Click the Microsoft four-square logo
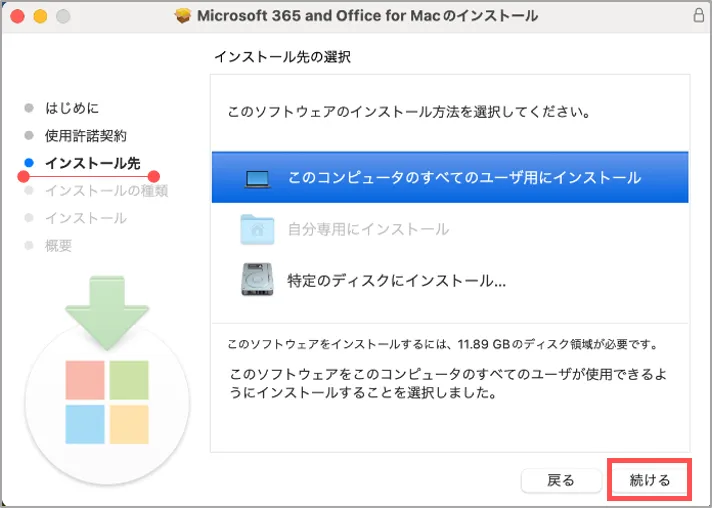The width and height of the screenshot is (712, 508). (107, 402)
